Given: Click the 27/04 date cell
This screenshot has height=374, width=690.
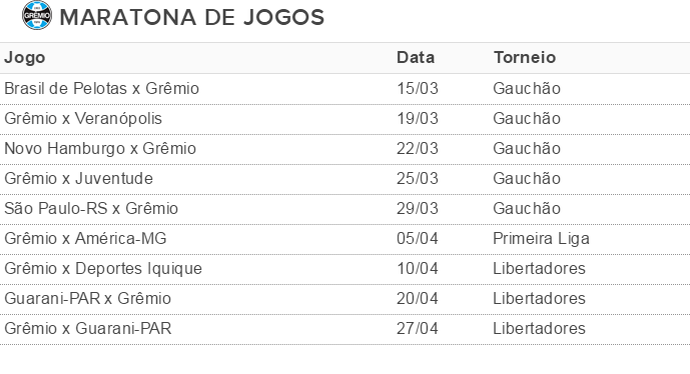Looking at the screenshot, I should pyautogui.click(x=417, y=328).
